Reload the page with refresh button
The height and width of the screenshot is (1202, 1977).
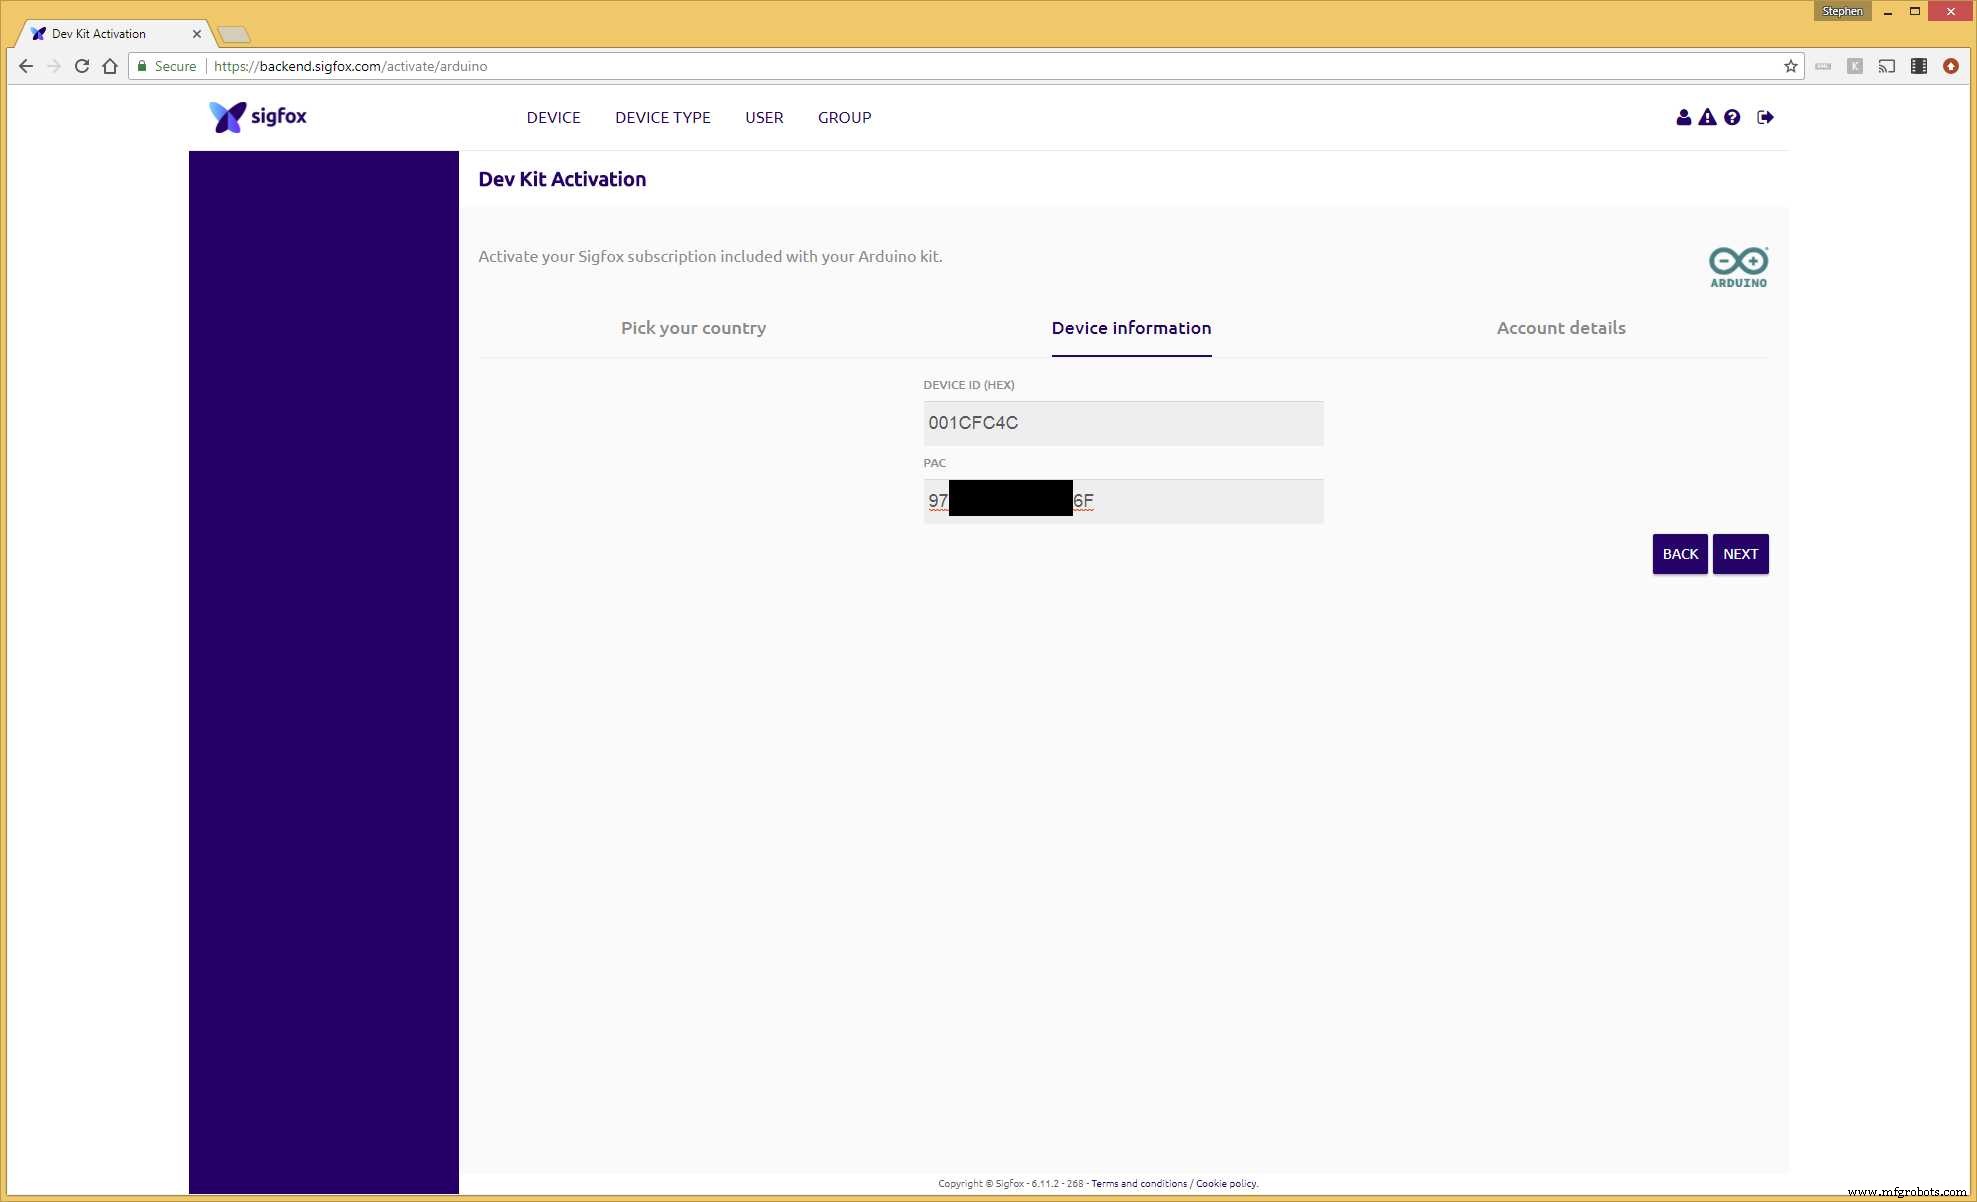coord(82,66)
